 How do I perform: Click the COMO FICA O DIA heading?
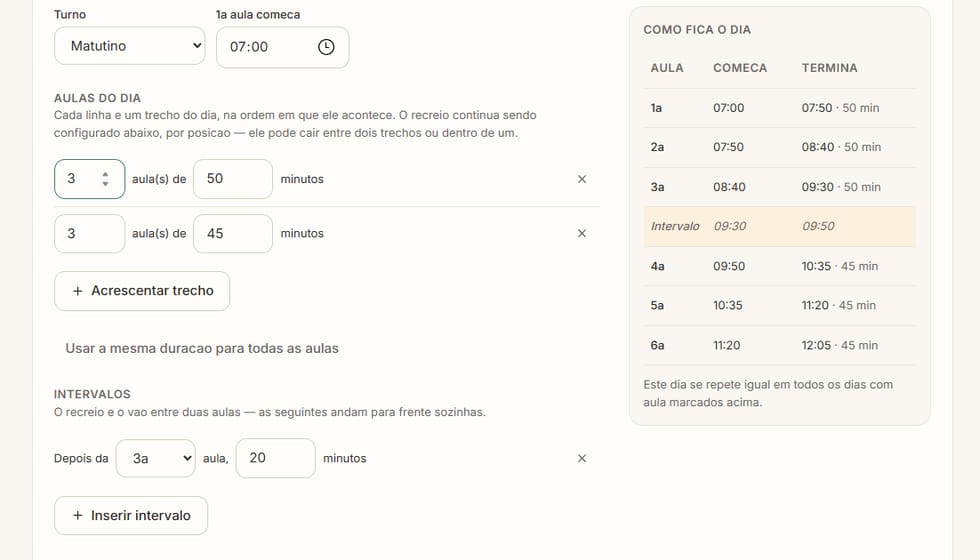tap(697, 30)
